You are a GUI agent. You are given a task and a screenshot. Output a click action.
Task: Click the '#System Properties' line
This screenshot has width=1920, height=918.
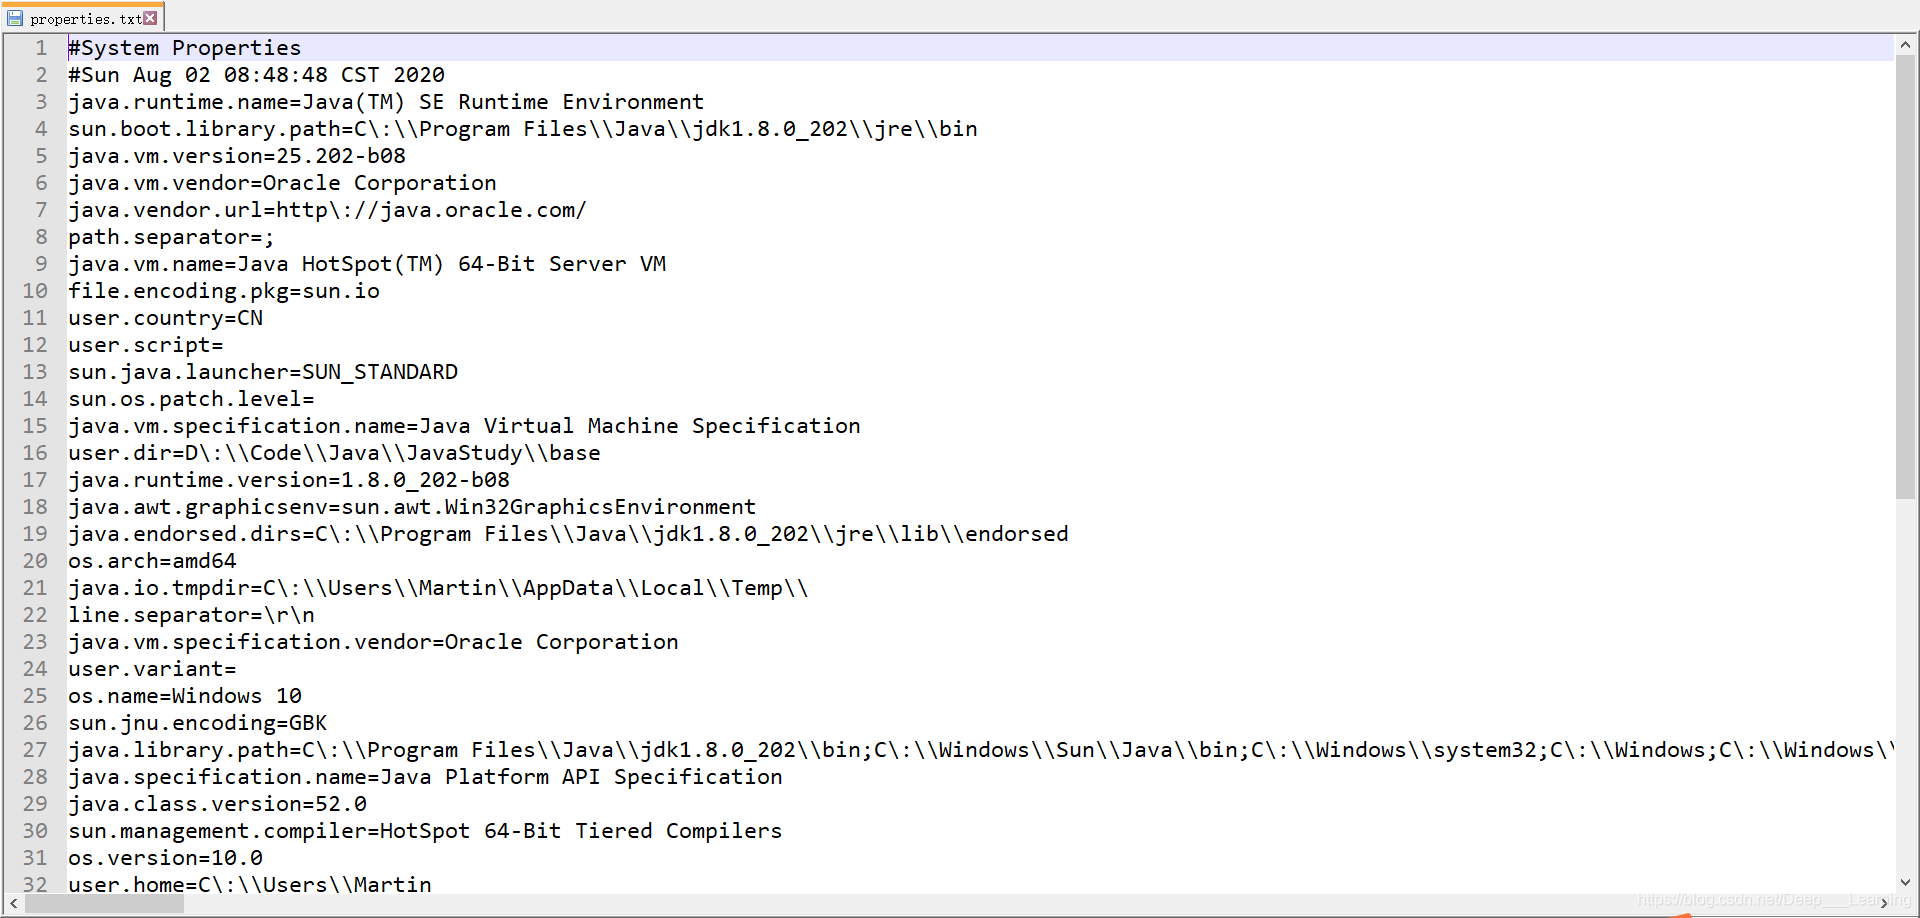(185, 48)
